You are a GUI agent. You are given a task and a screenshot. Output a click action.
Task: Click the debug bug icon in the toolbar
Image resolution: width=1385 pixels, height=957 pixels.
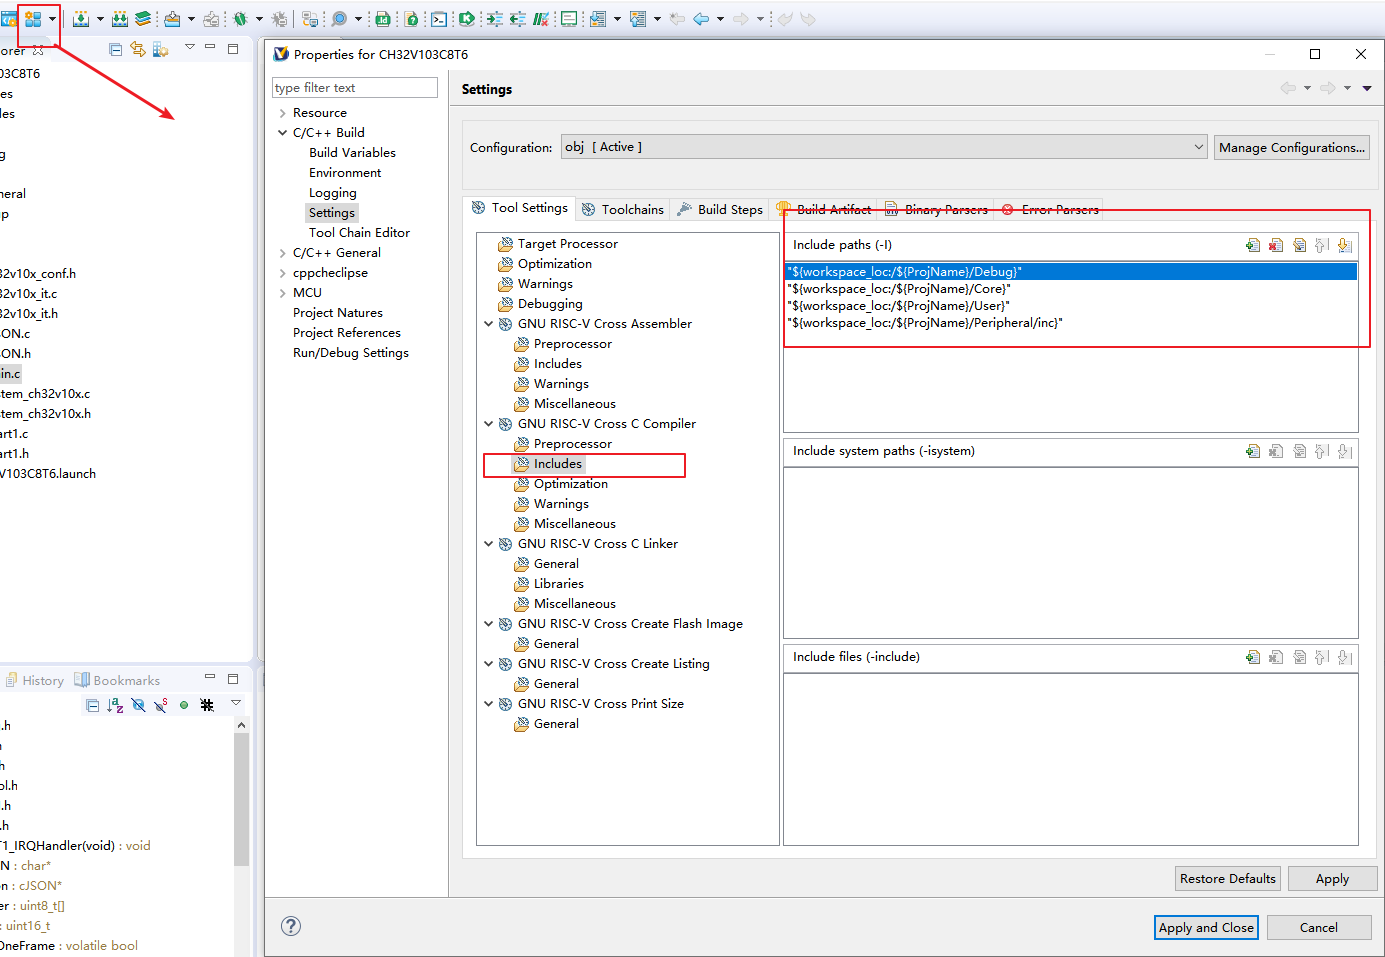[x=240, y=19]
